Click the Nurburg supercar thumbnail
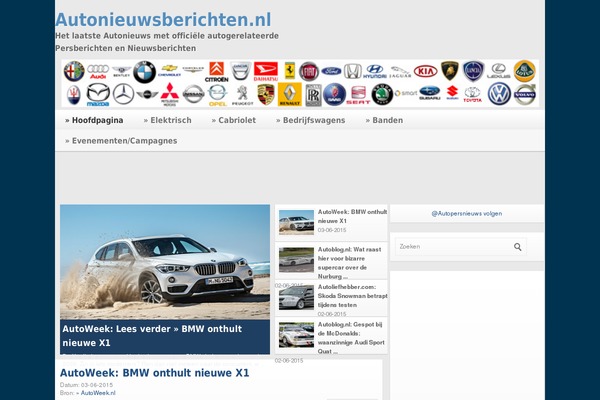The width and height of the screenshot is (600, 400). pos(296,260)
